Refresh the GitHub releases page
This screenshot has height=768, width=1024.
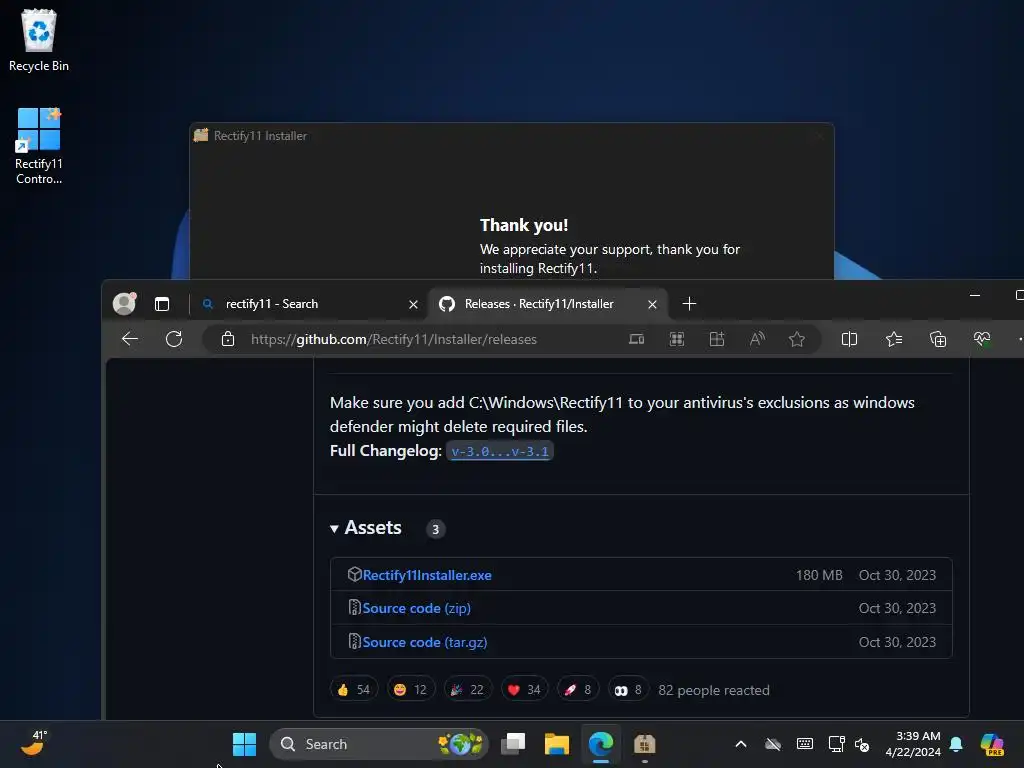(x=174, y=339)
